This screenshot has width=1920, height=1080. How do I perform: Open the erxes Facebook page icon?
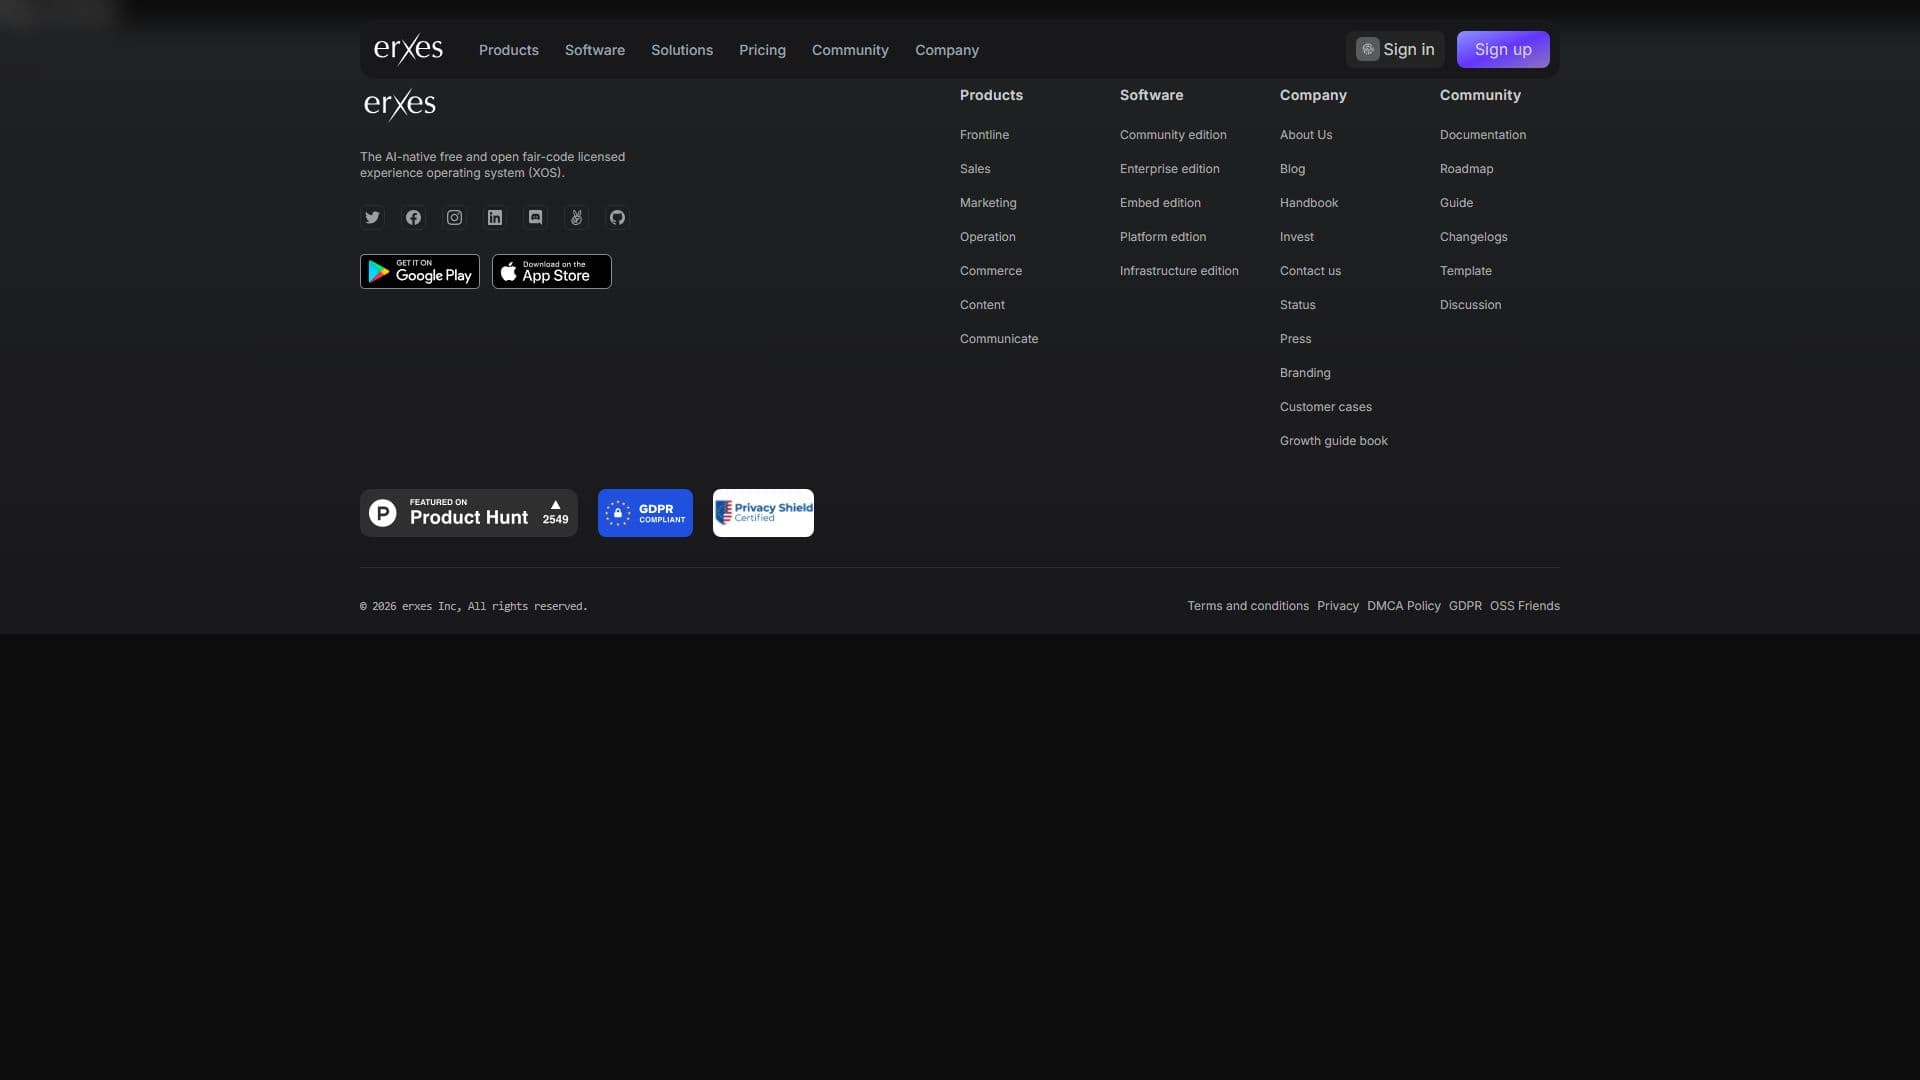click(413, 218)
